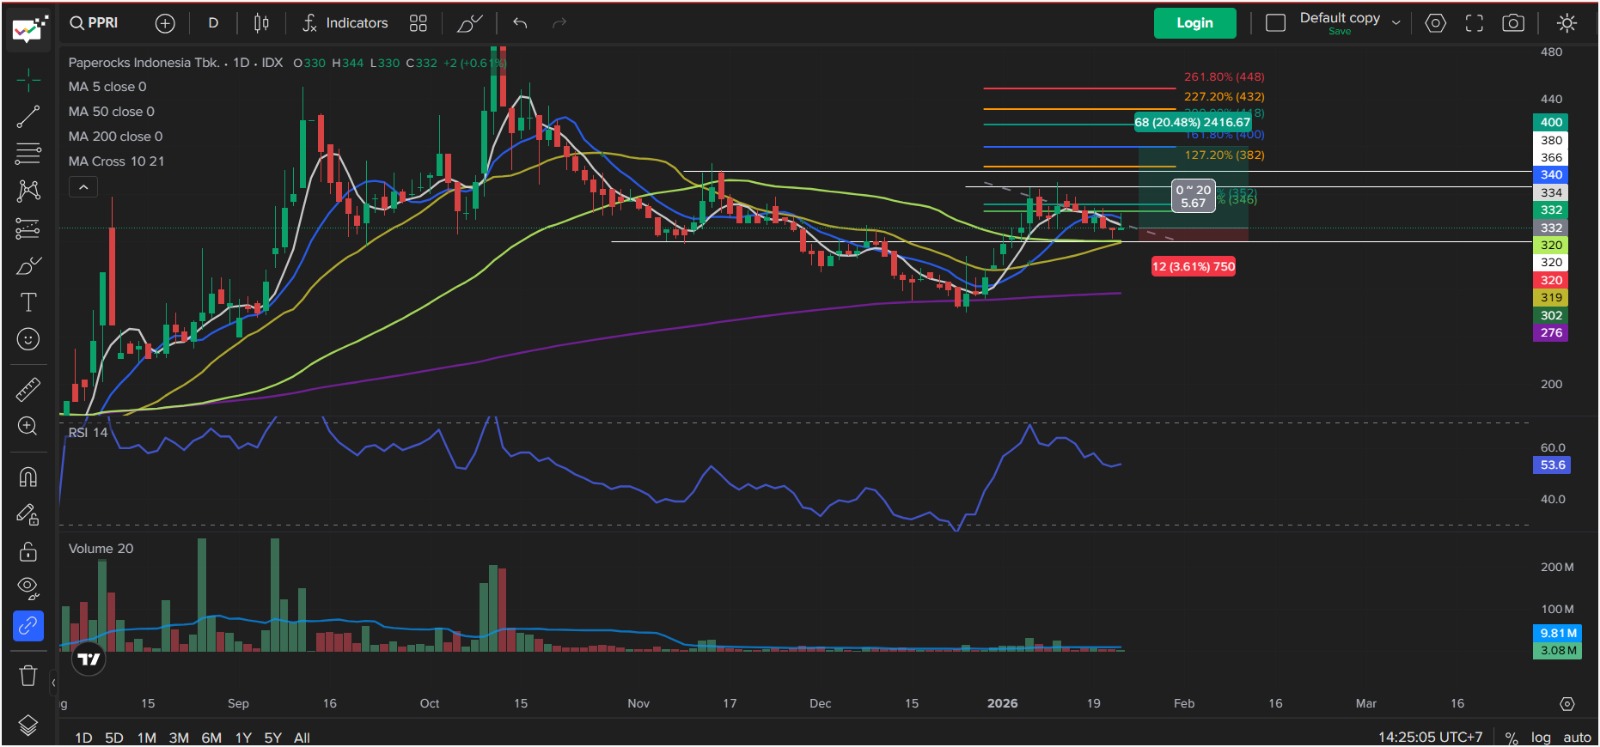Hide all drawings with the eye icon
Viewport: 1600px width, 747px height.
pos(28,588)
